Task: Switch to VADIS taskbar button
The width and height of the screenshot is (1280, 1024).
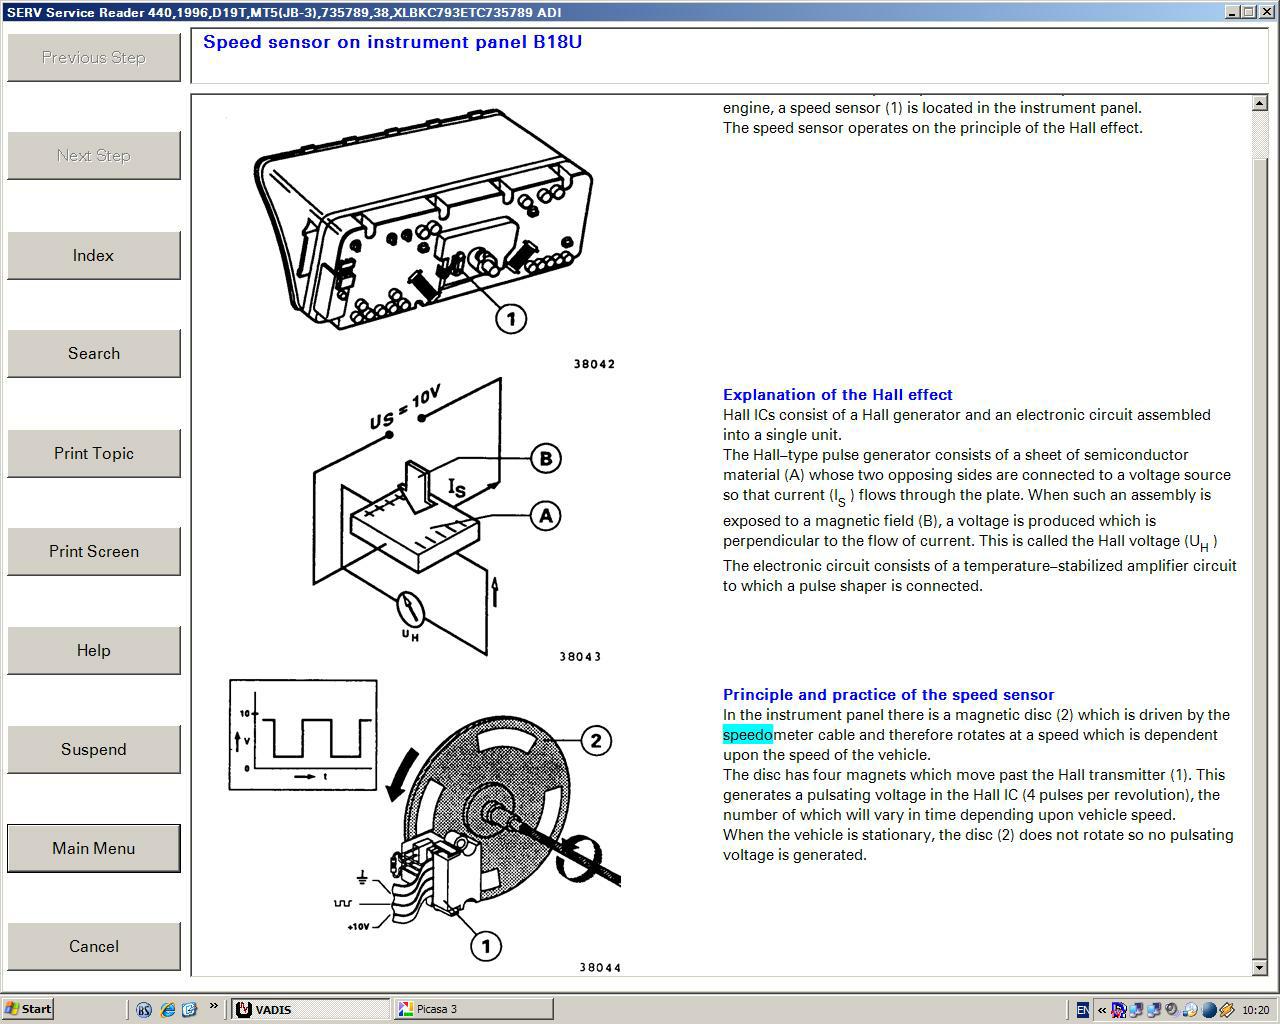Action: tap(311, 1009)
